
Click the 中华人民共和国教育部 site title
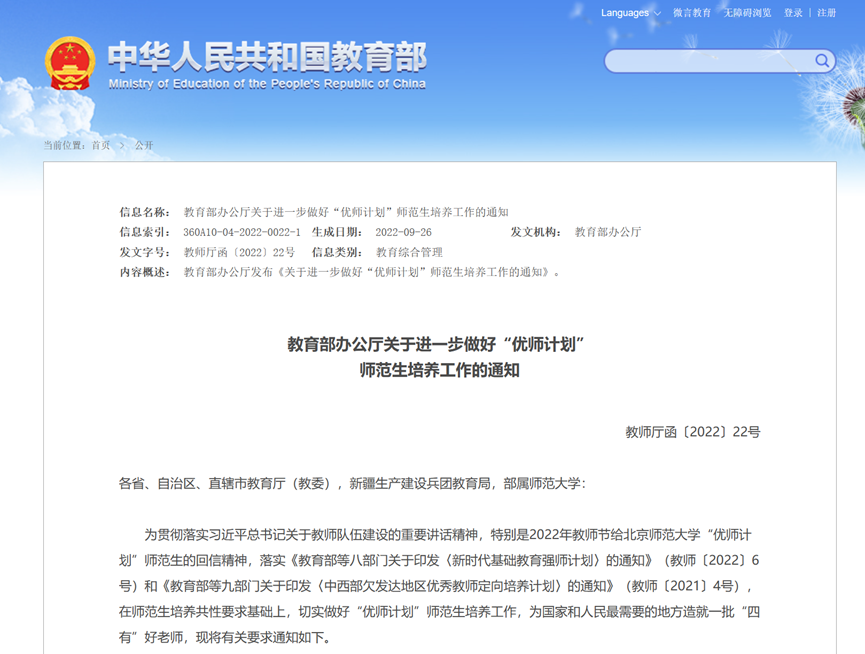tap(267, 56)
